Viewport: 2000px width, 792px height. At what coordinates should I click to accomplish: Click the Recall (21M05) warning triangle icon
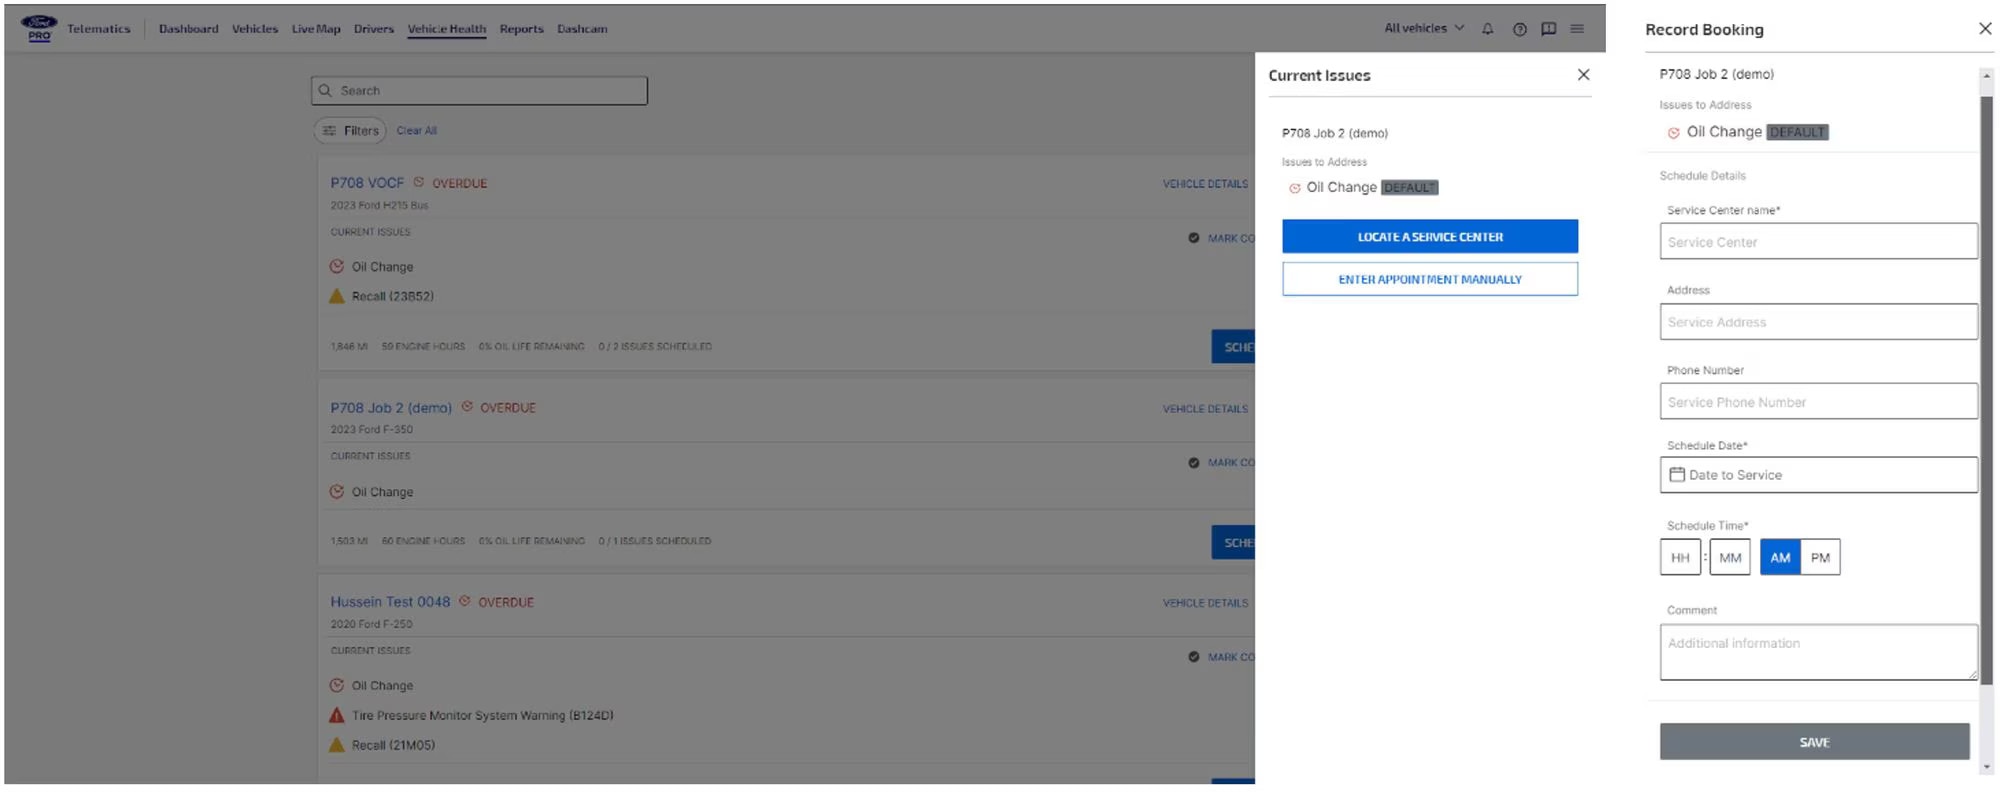[337, 745]
